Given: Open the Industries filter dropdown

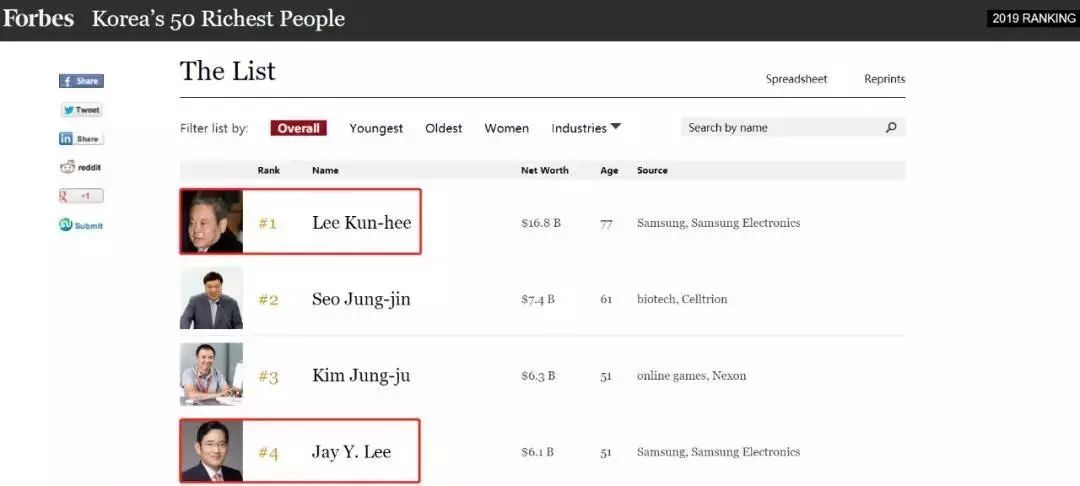Looking at the screenshot, I should point(586,128).
